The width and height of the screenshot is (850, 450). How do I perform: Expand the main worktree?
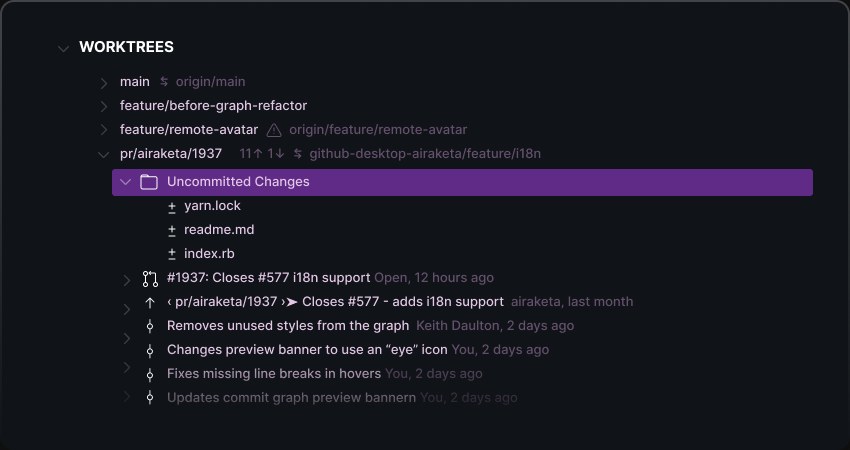coord(103,82)
